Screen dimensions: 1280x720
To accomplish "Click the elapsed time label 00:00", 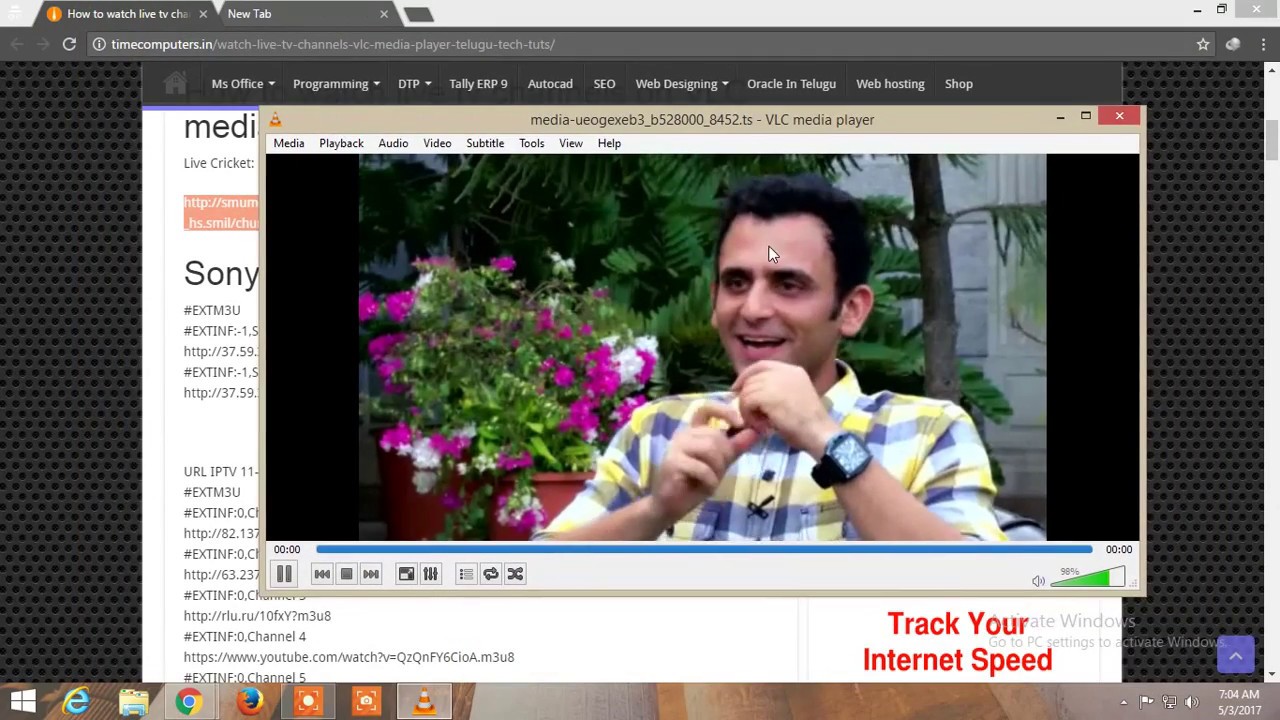I will coord(287,549).
